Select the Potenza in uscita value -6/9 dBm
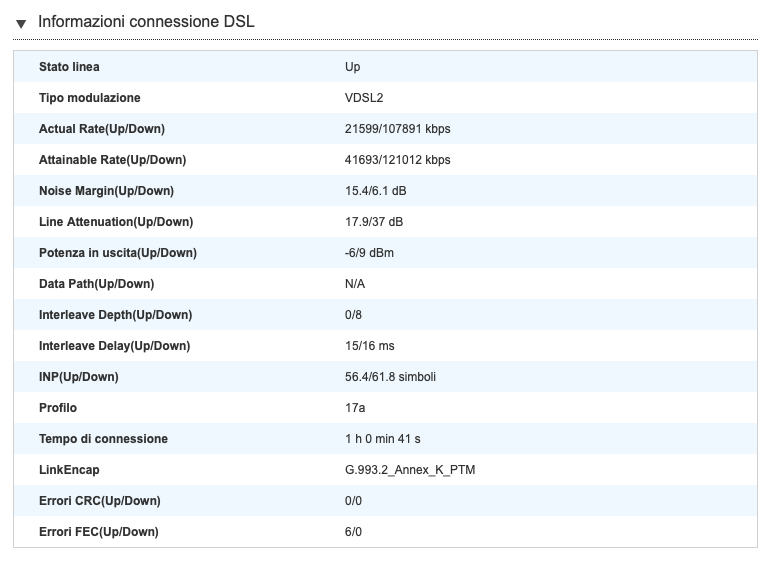 point(369,253)
